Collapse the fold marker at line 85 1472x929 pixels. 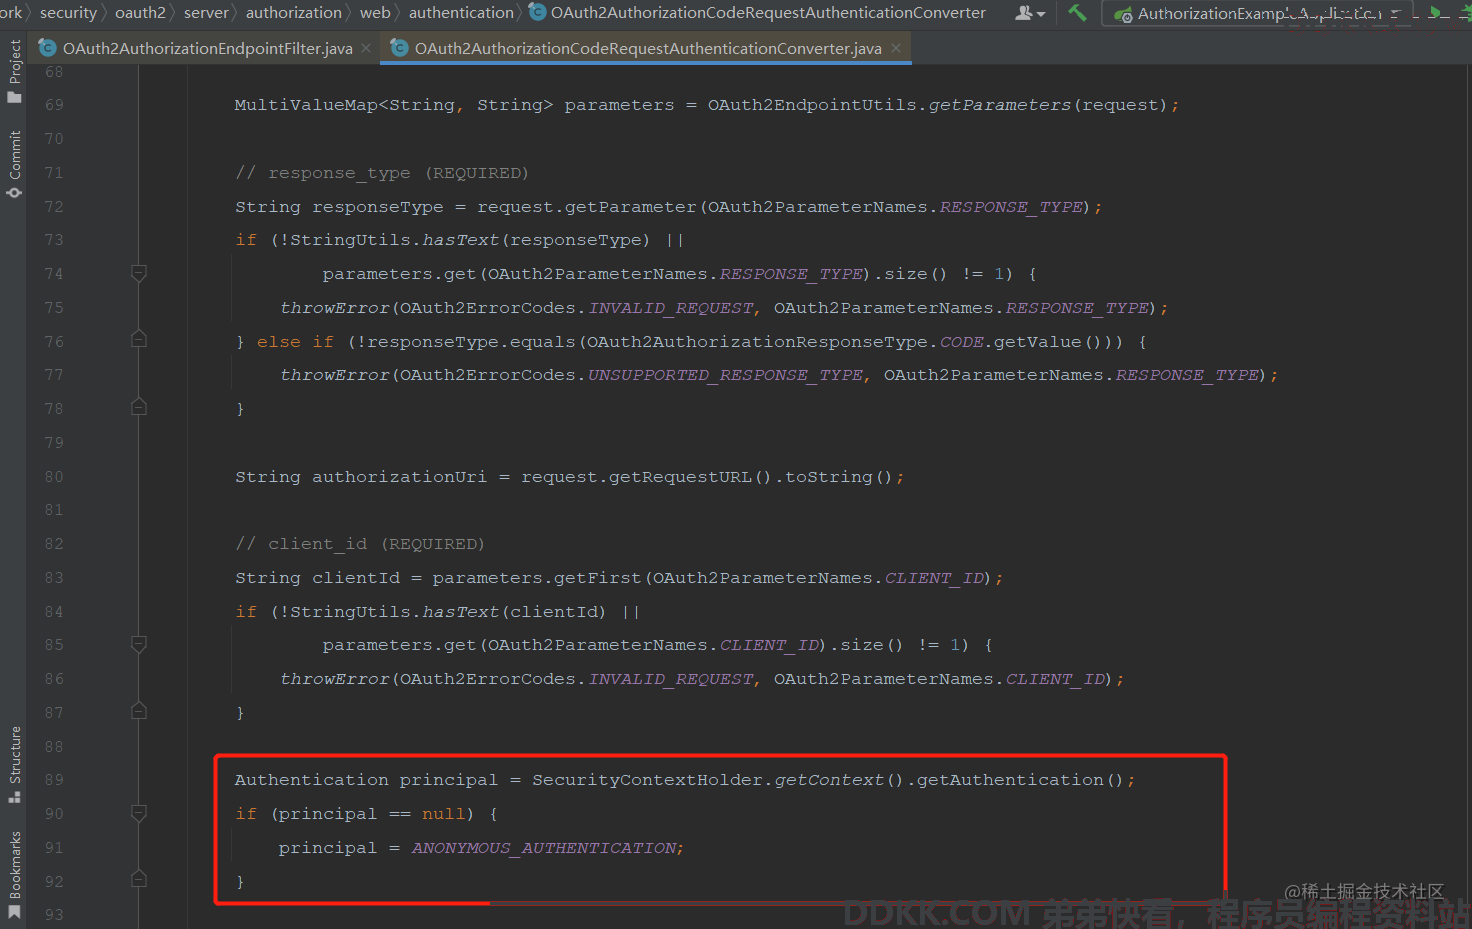(x=139, y=644)
